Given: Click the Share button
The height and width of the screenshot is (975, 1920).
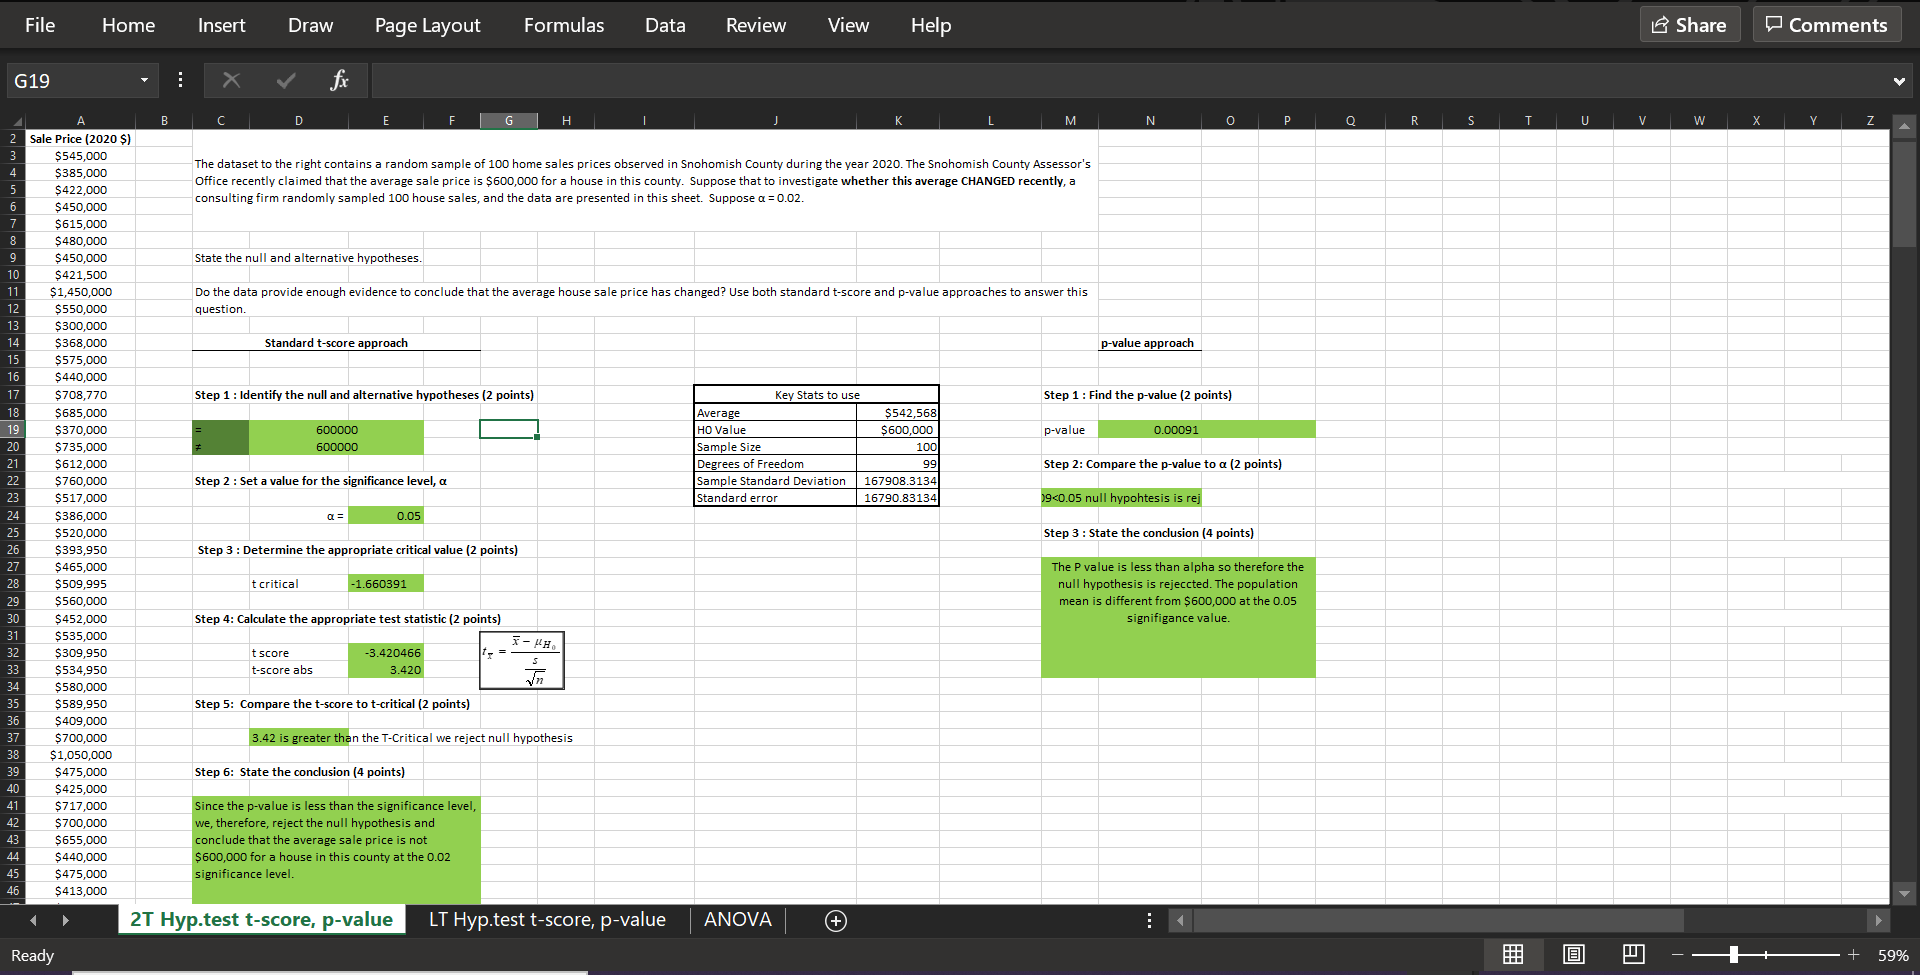Looking at the screenshot, I should coord(1689,24).
